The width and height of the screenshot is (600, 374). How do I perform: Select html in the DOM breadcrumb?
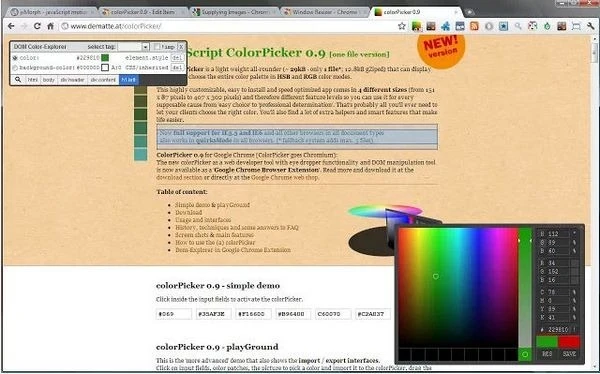tap(33, 80)
